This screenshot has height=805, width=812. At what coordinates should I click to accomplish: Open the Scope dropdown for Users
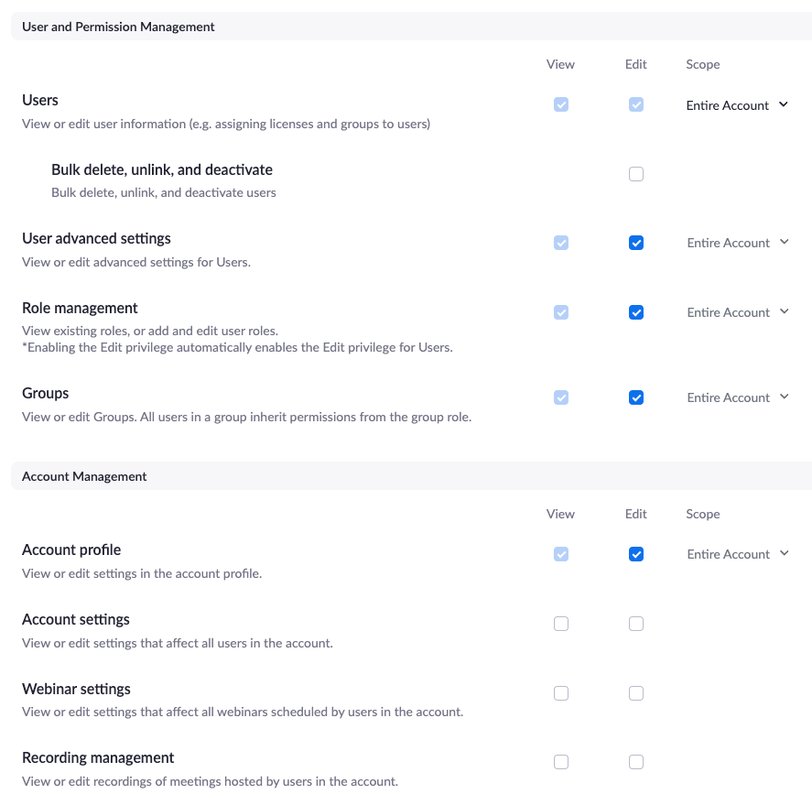point(737,104)
